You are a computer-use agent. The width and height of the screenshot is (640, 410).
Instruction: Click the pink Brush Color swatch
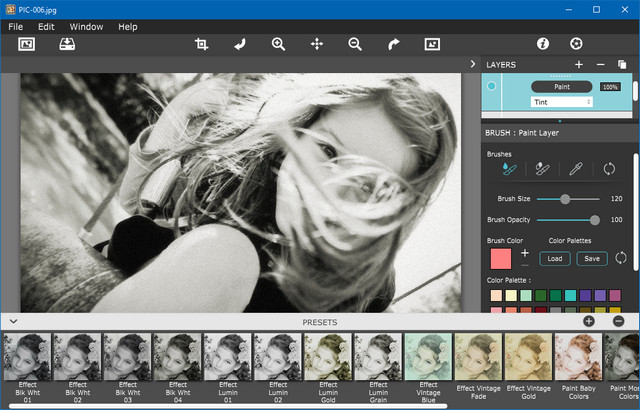500,258
